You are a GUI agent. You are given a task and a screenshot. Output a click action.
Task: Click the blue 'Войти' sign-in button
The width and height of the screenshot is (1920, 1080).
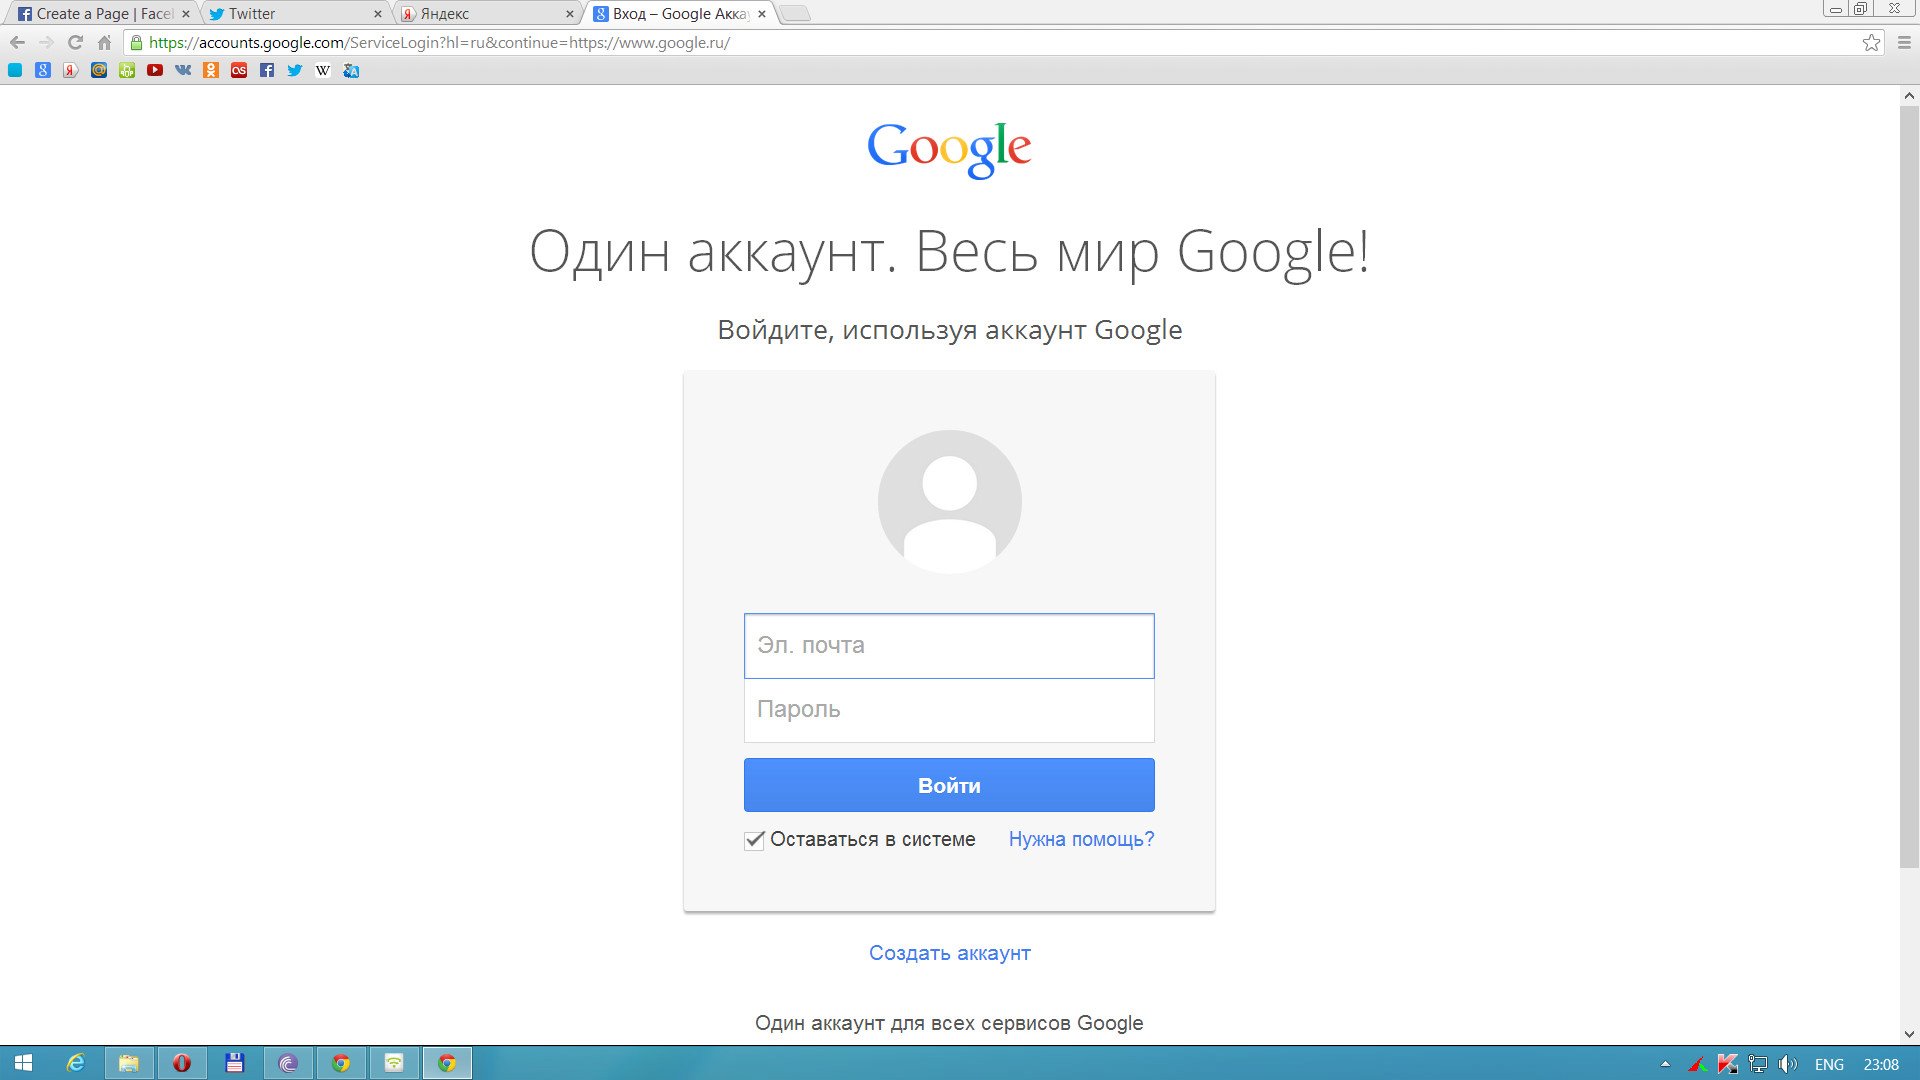click(949, 785)
